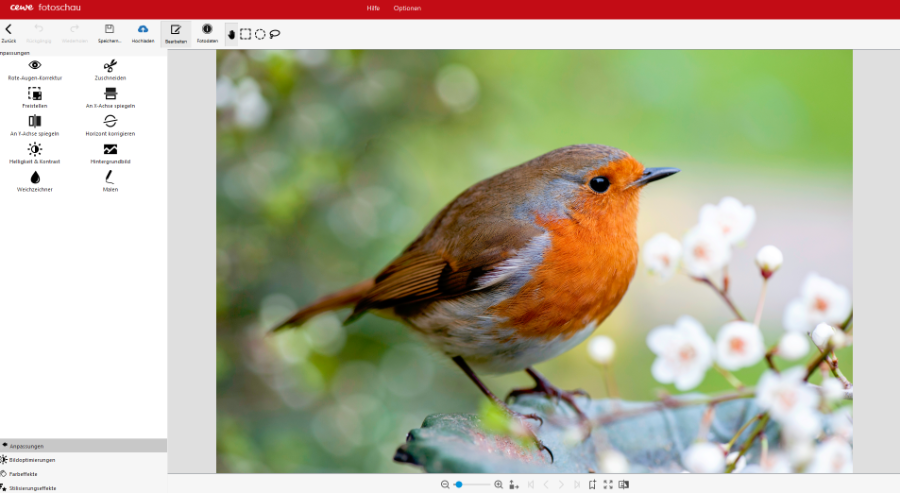The height and width of the screenshot is (493, 900).
Task: Select the rectangular selection tool
Action: click(246, 34)
